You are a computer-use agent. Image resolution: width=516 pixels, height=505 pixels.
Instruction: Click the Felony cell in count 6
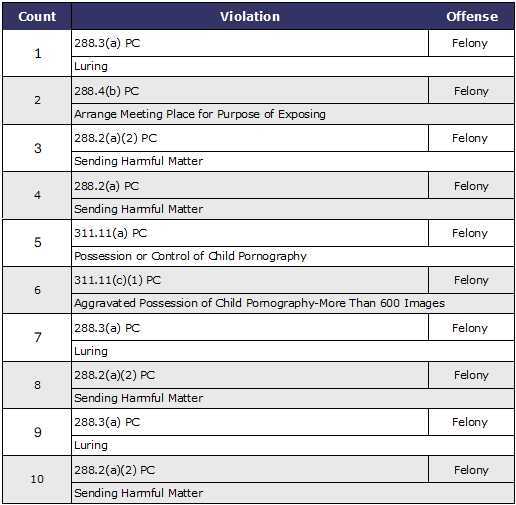[x=471, y=280]
